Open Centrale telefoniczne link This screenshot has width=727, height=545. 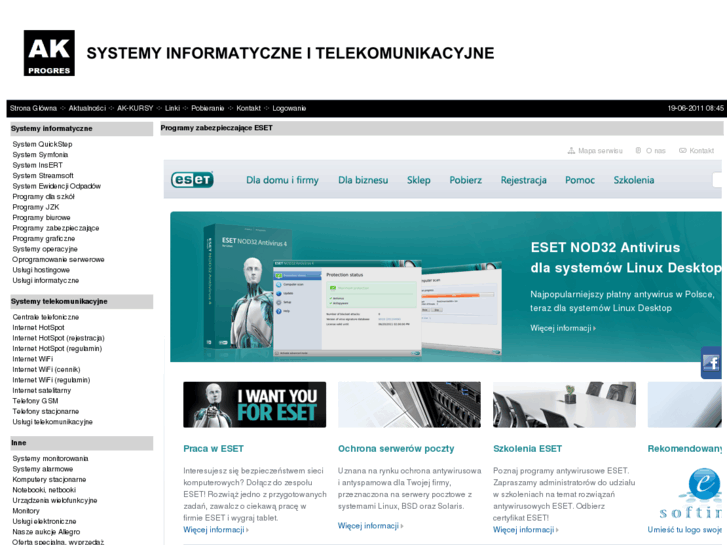click(x=46, y=317)
